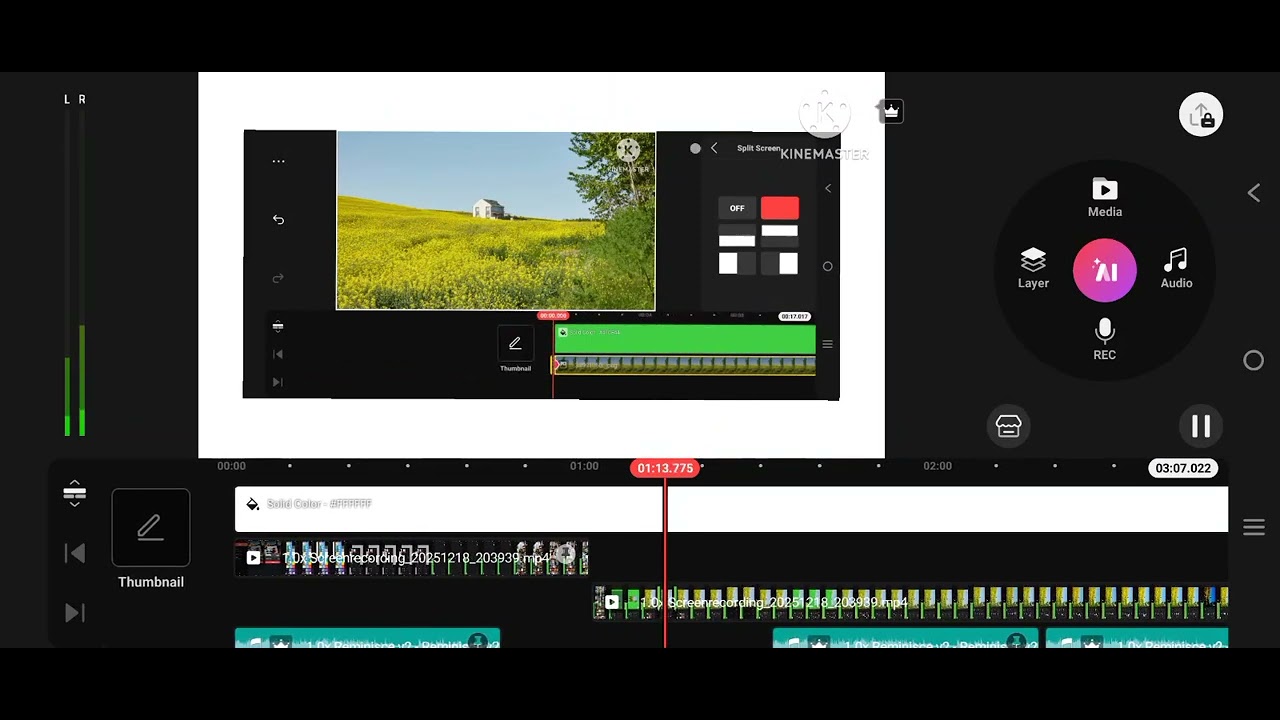This screenshot has height=720, width=1280.
Task: Tap the home circle inside recorded preview
Action: pyautogui.click(x=827, y=266)
